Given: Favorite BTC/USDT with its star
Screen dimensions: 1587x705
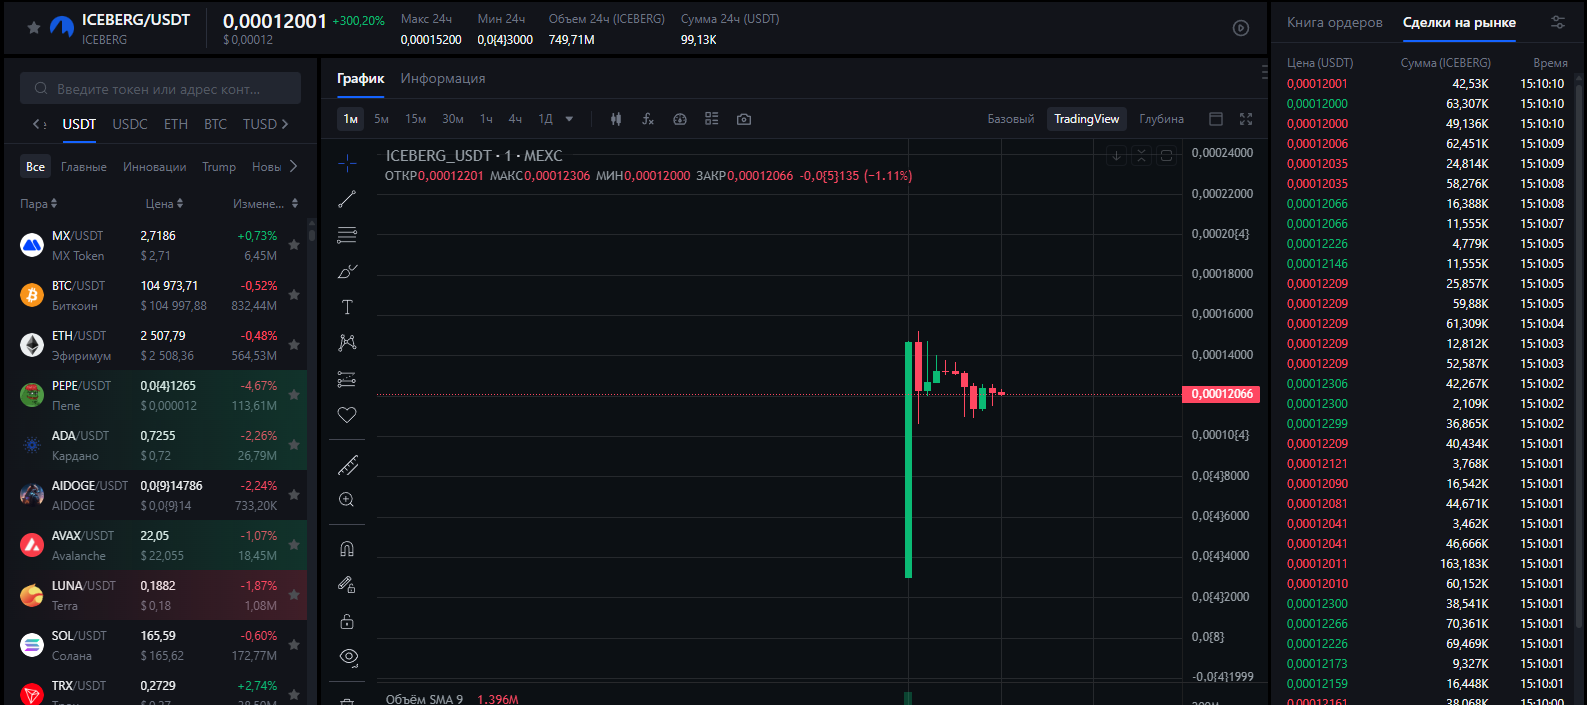Looking at the screenshot, I should (294, 295).
